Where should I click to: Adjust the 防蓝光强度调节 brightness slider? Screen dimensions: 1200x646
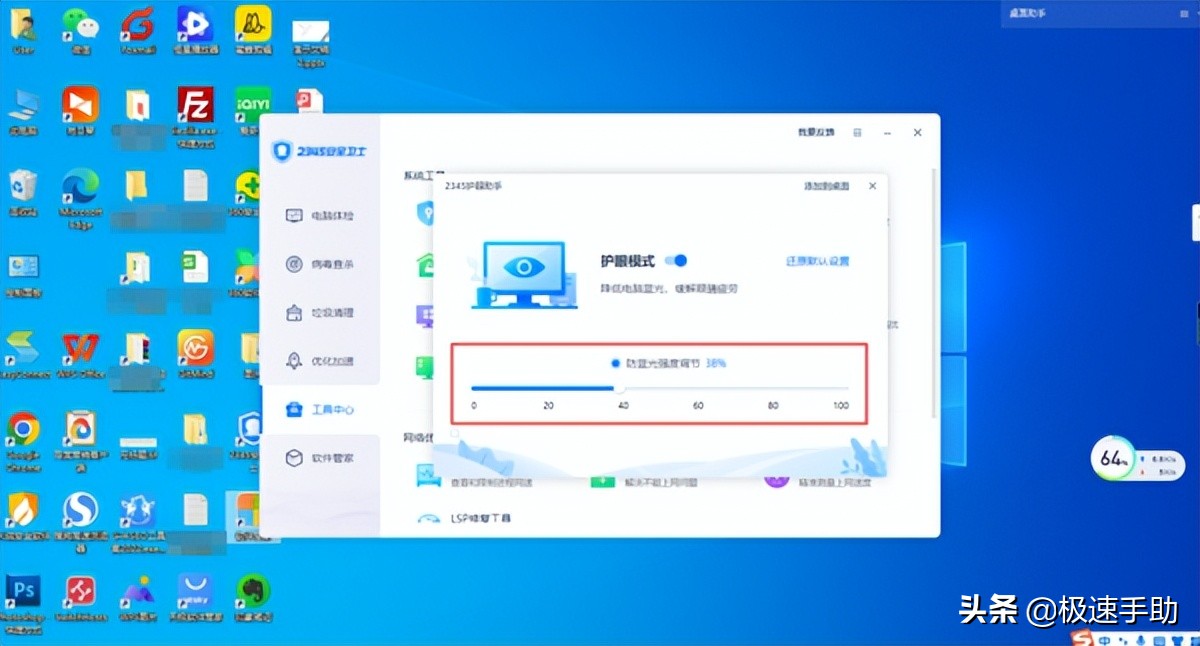(618, 388)
